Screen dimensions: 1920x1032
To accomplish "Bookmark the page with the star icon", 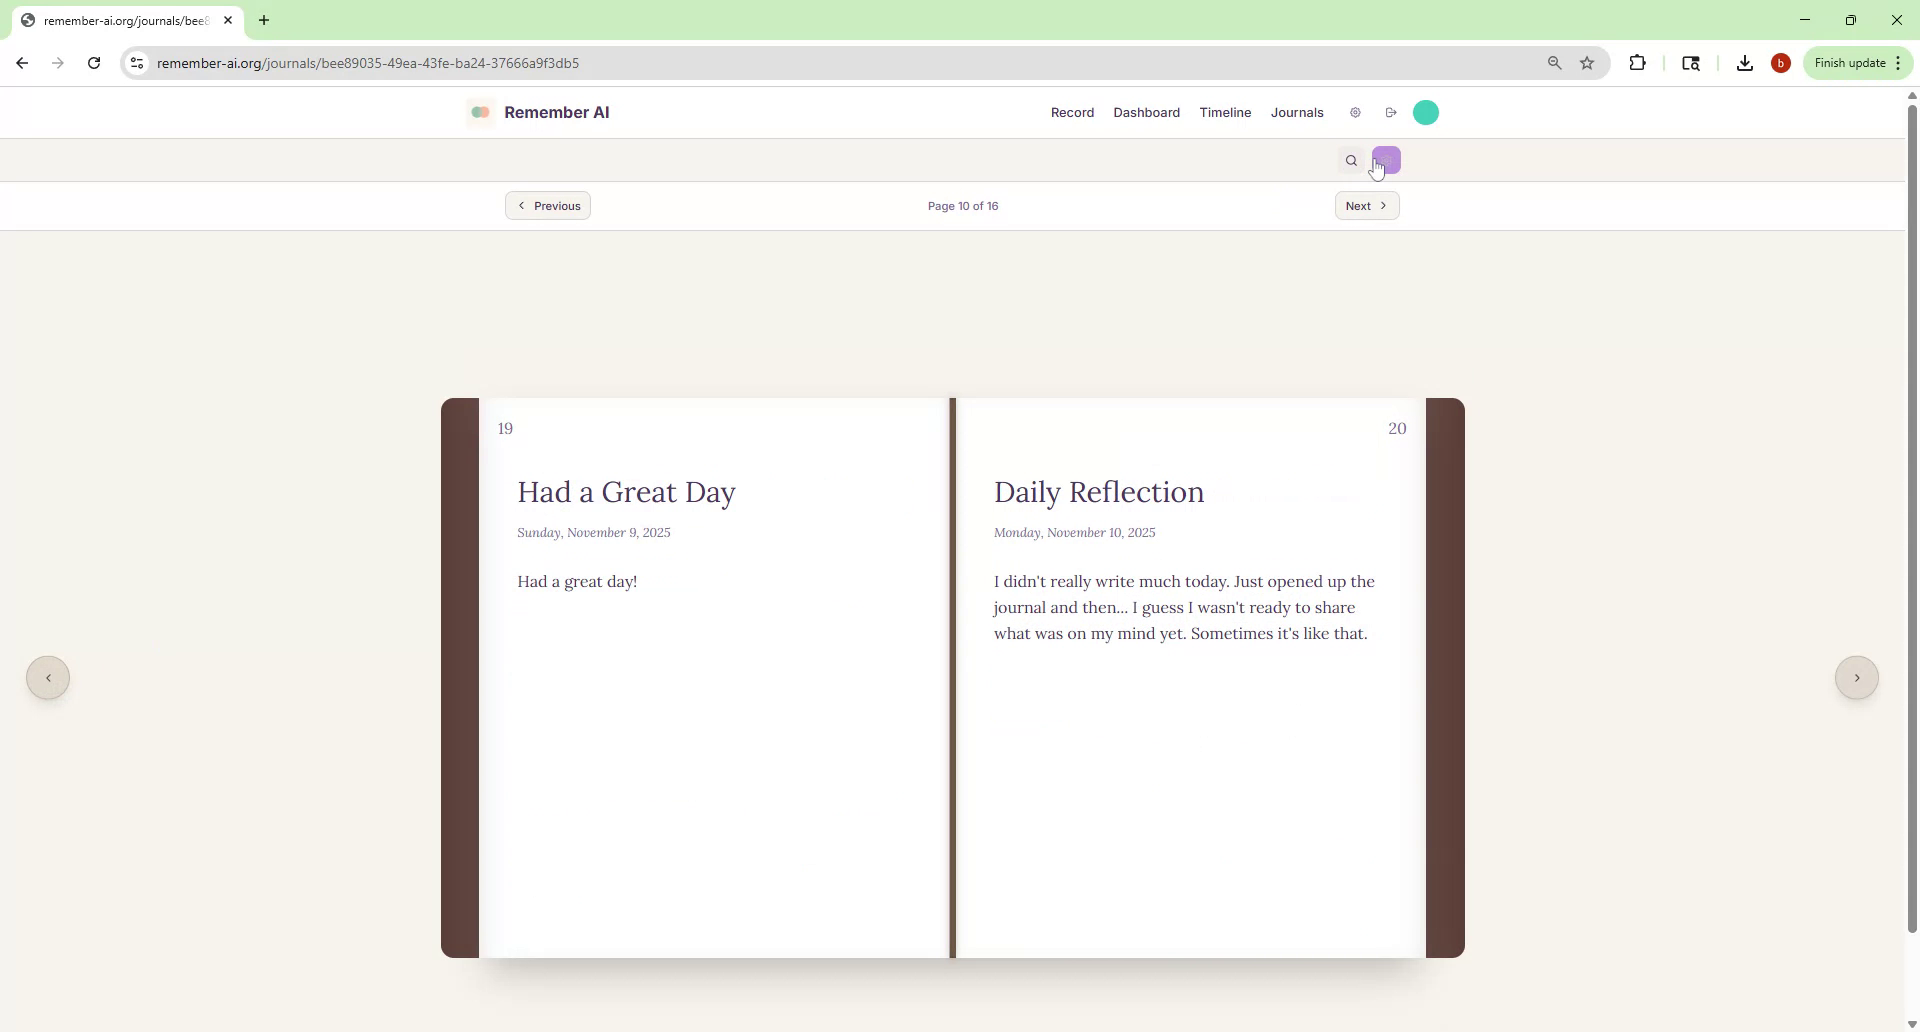I will pos(1587,62).
